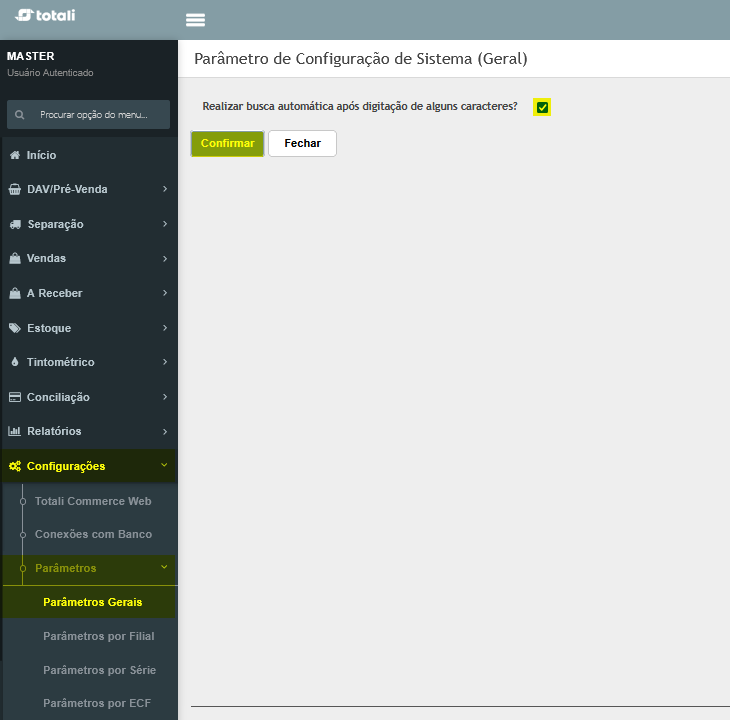Image resolution: width=731 pixels, height=720 pixels.
Task: Focus the Procurar opção do menu search field
Action: click(x=89, y=115)
